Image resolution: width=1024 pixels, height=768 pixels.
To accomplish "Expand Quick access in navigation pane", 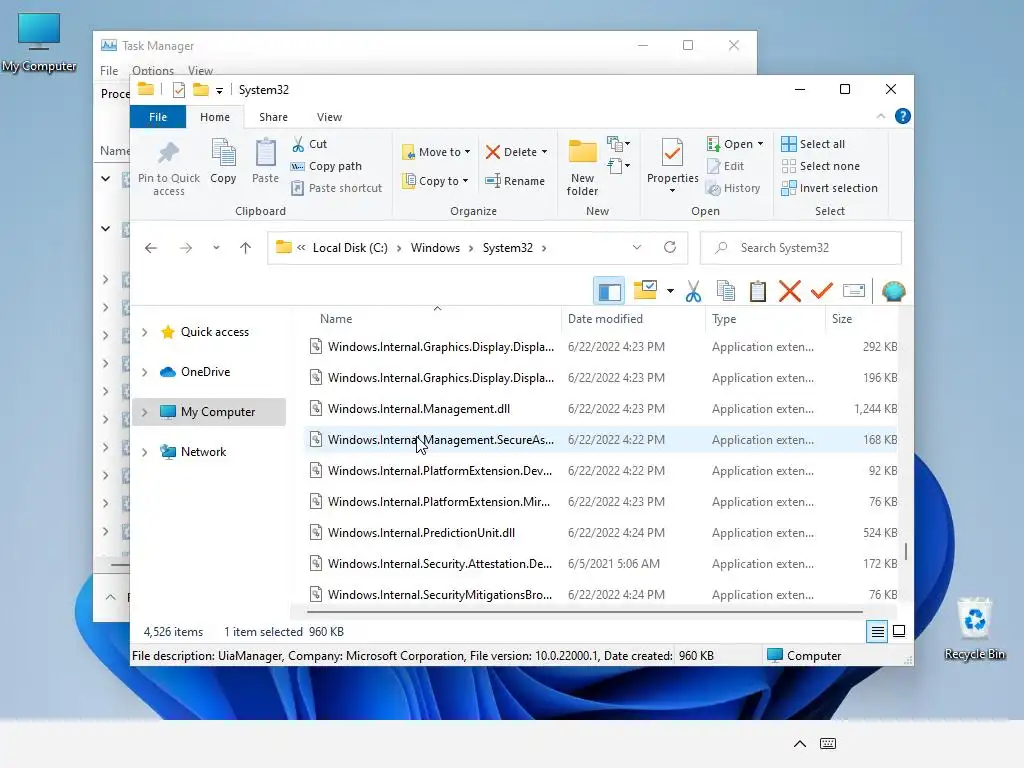I will (145, 332).
